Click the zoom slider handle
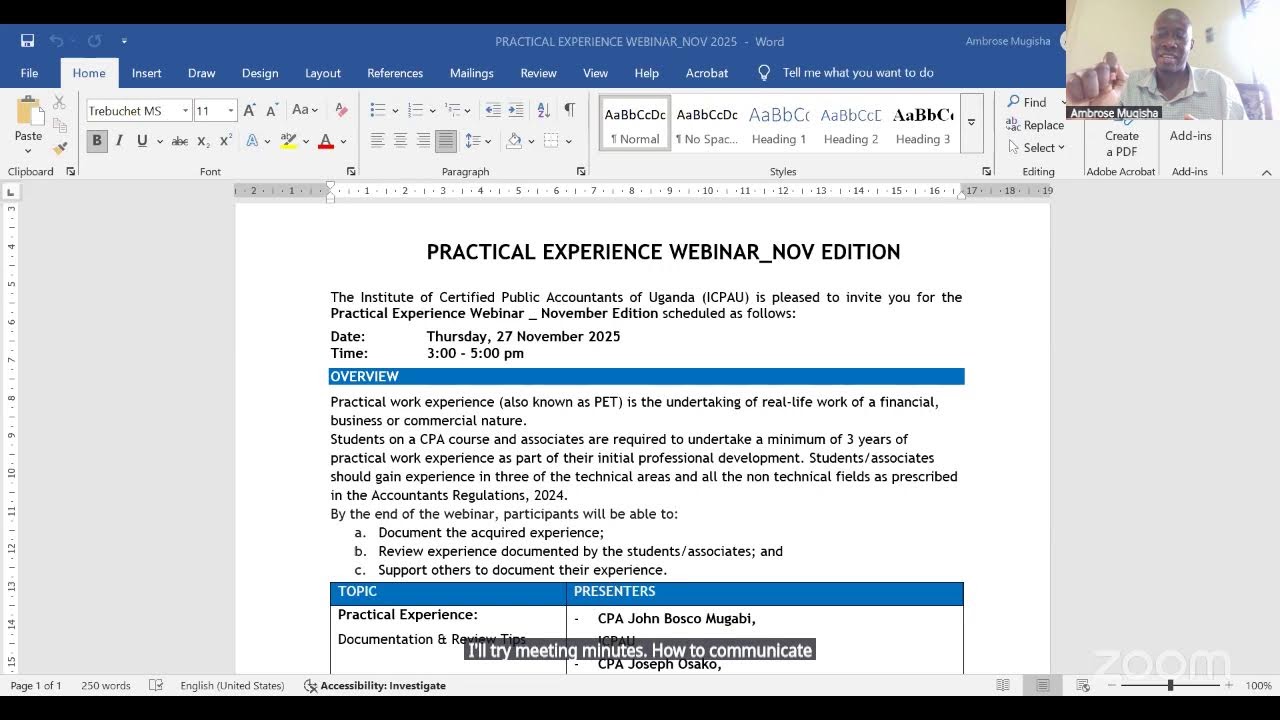This screenshot has height=720, width=1280. [x=1170, y=685]
